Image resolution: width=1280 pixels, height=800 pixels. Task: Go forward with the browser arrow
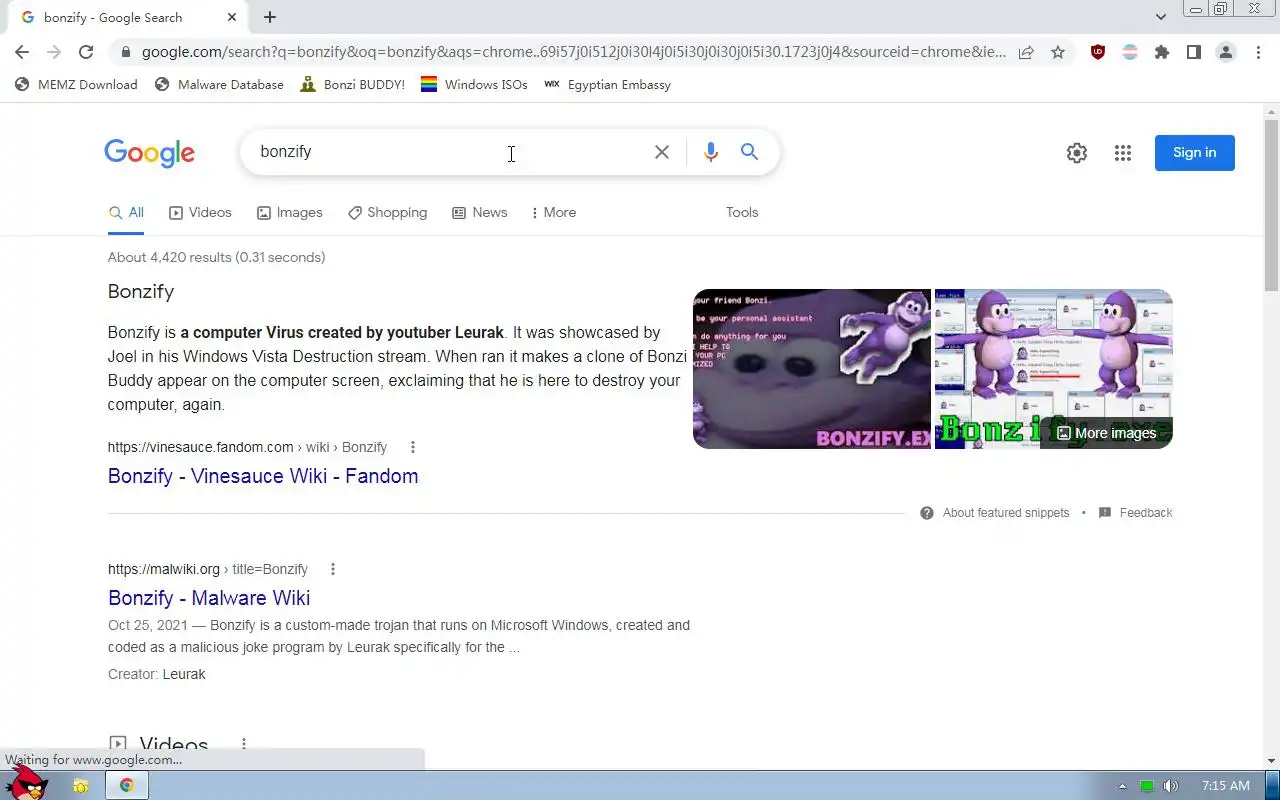pyautogui.click(x=54, y=52)
